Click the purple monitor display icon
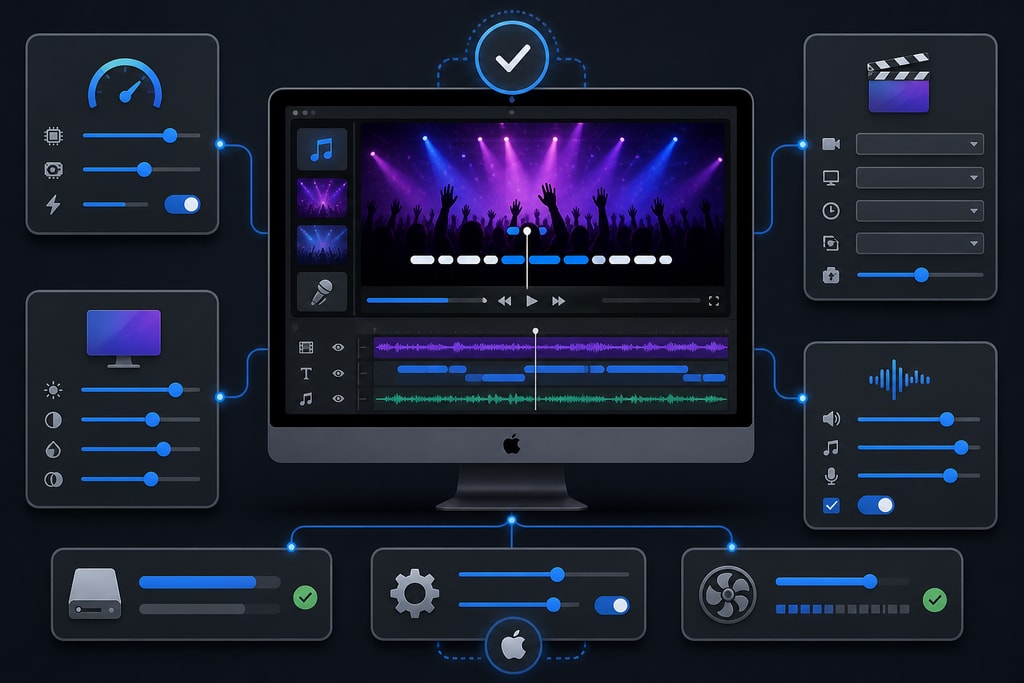1024x683 pixels. (123, 338)
